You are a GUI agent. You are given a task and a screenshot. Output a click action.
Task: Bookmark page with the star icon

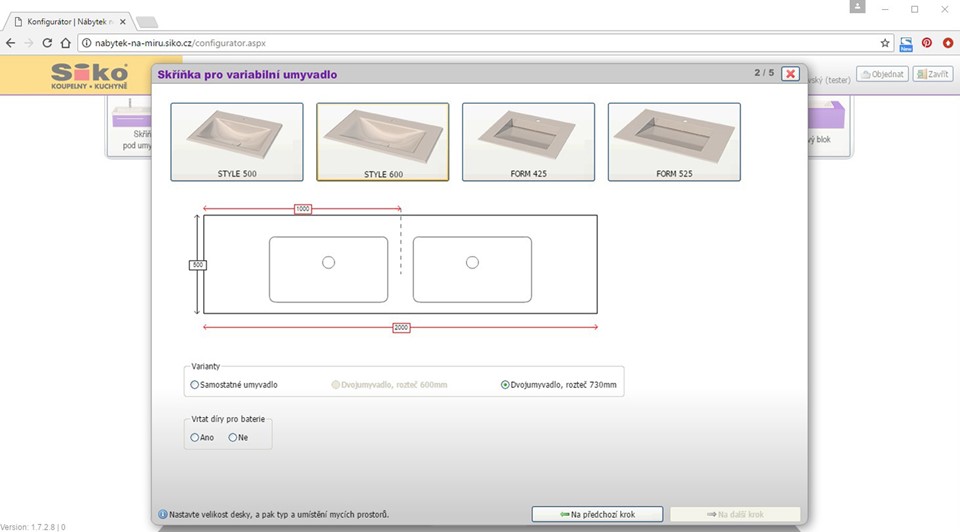click(x=885, y=43)
